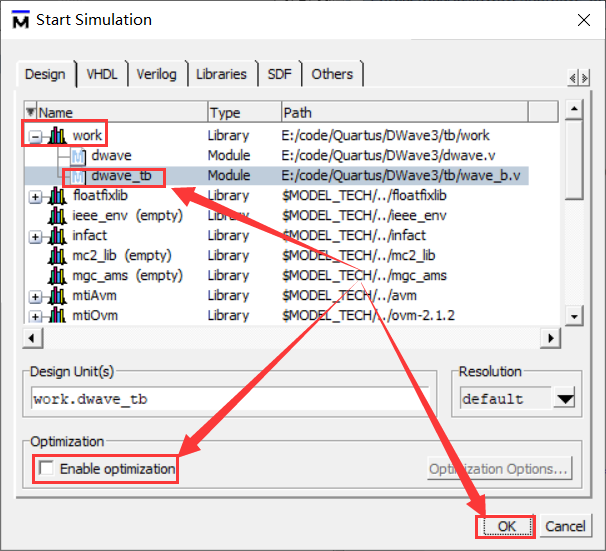Click the mtiAvm library icon

pyautogui.click(x=57, y=296)
